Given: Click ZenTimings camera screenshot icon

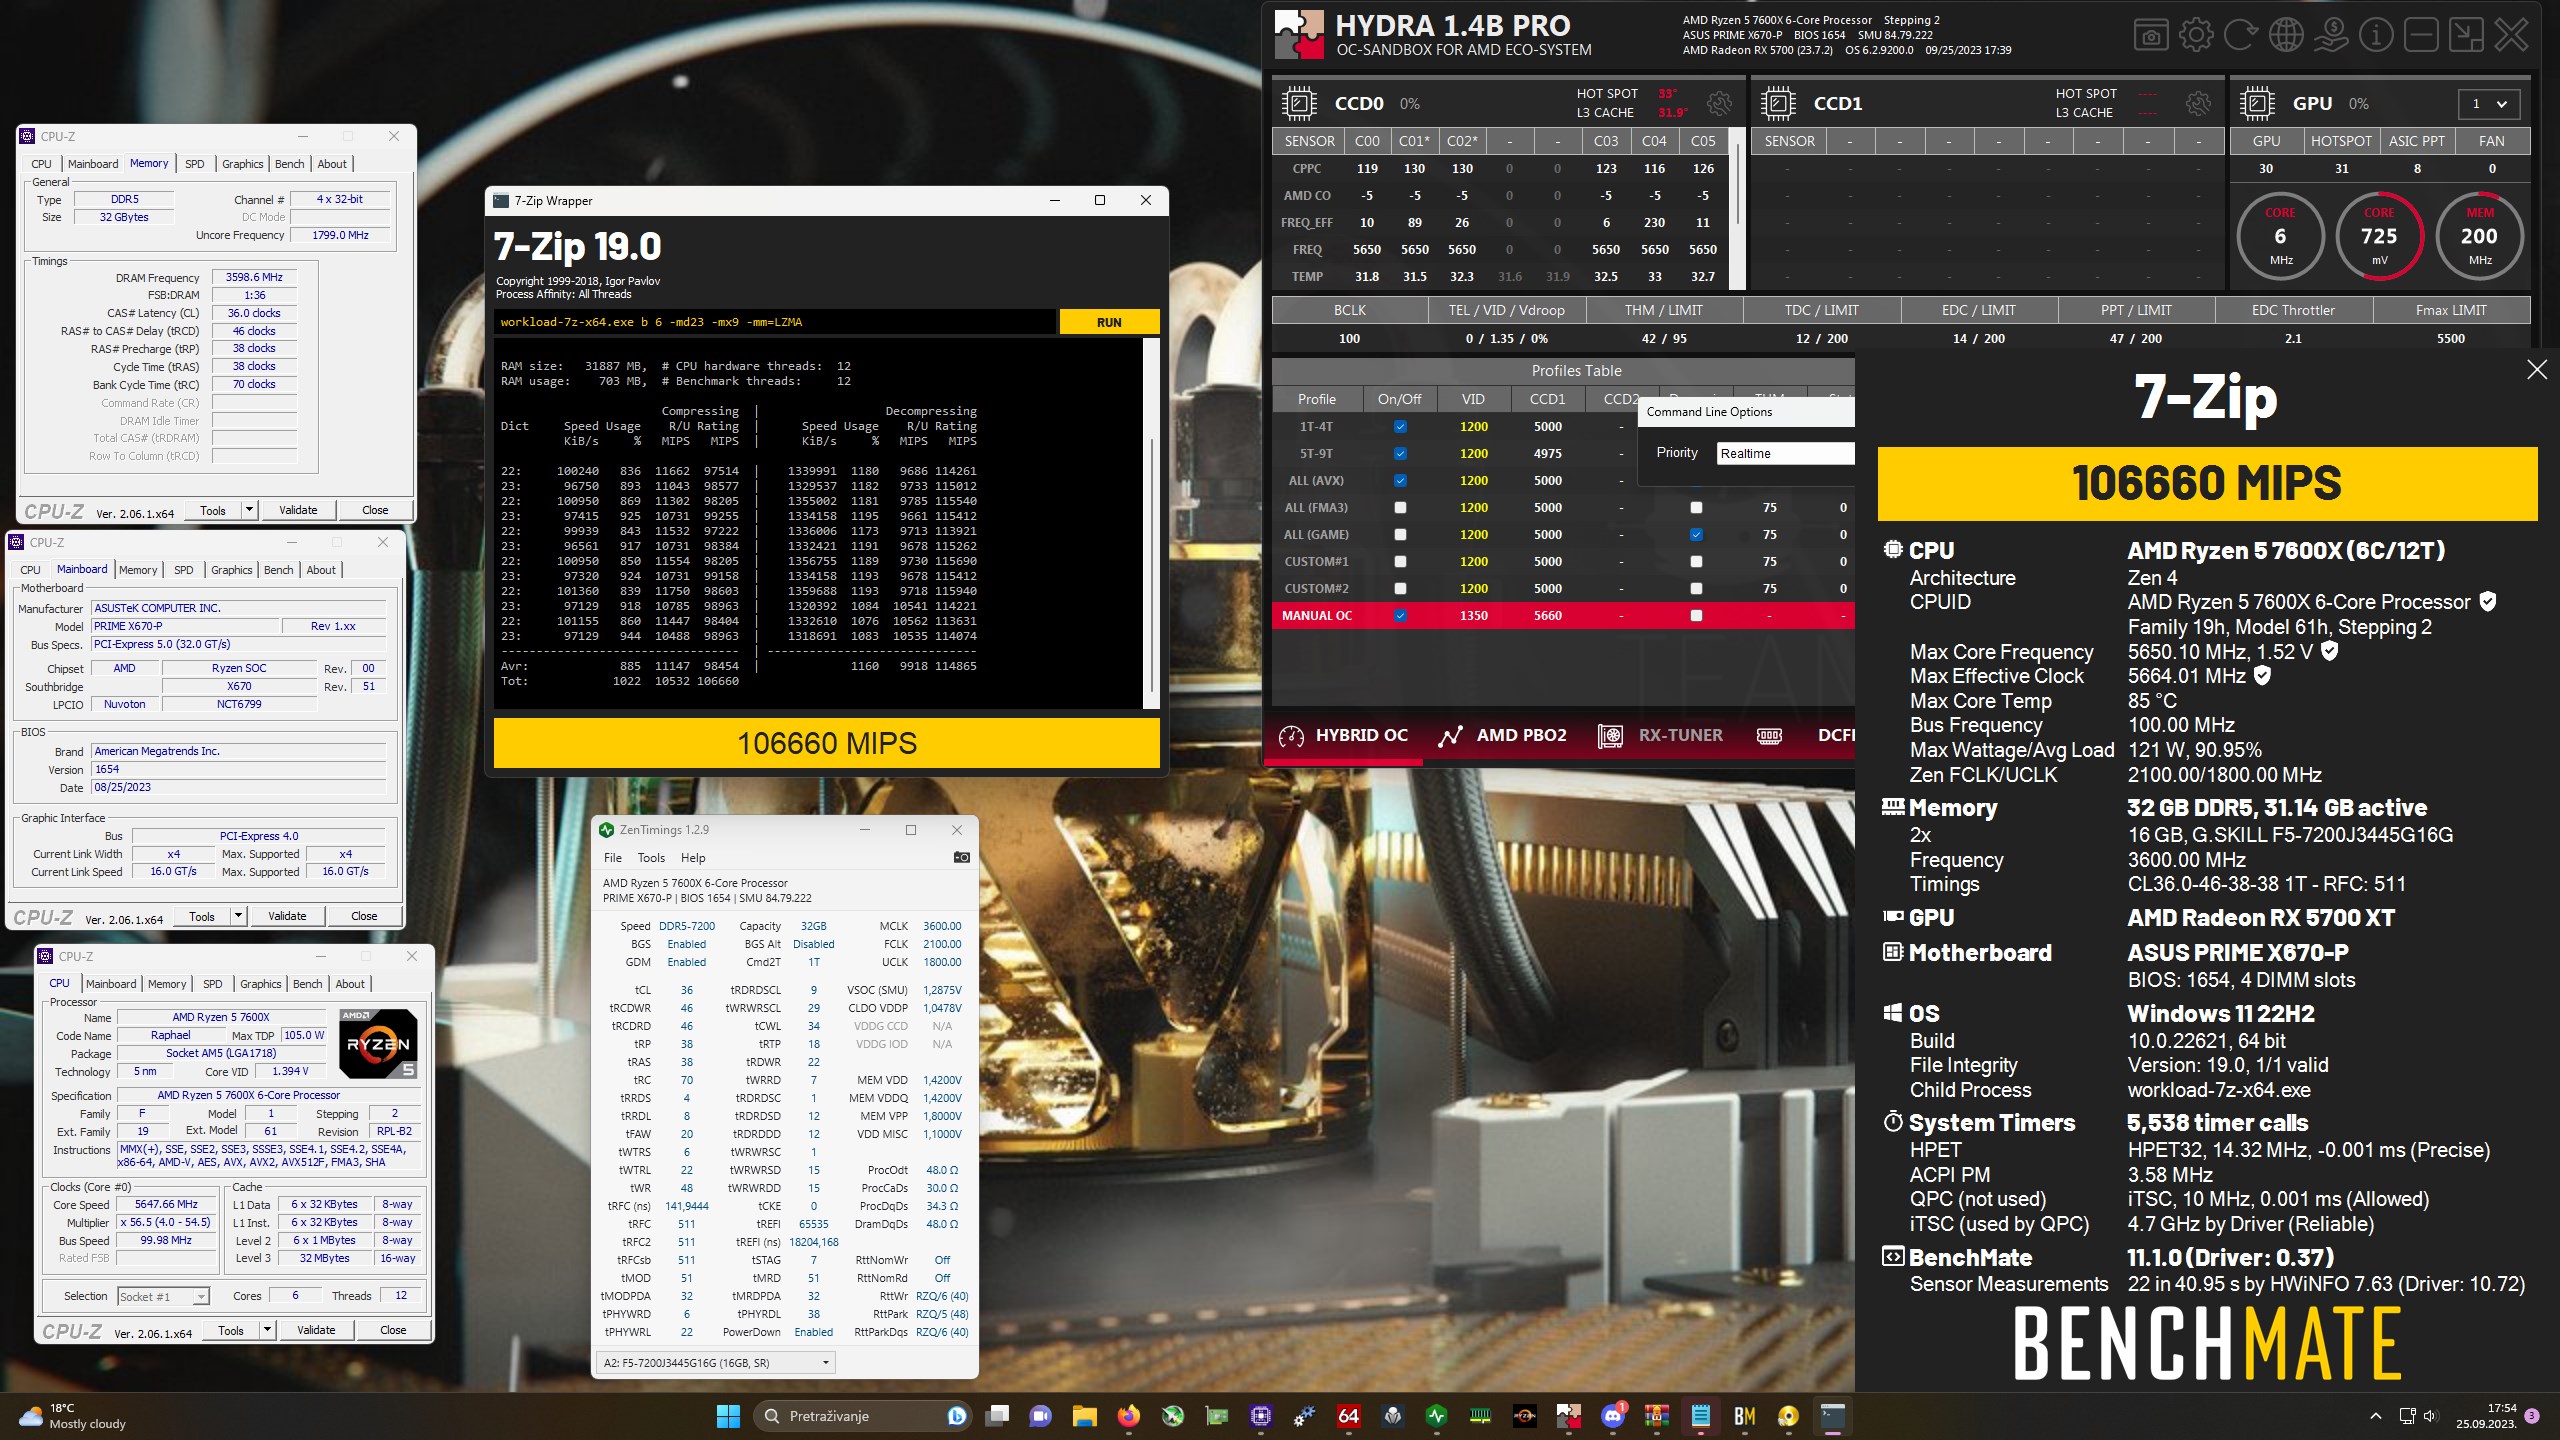Looking at the screenshot, I should point(961,857).
